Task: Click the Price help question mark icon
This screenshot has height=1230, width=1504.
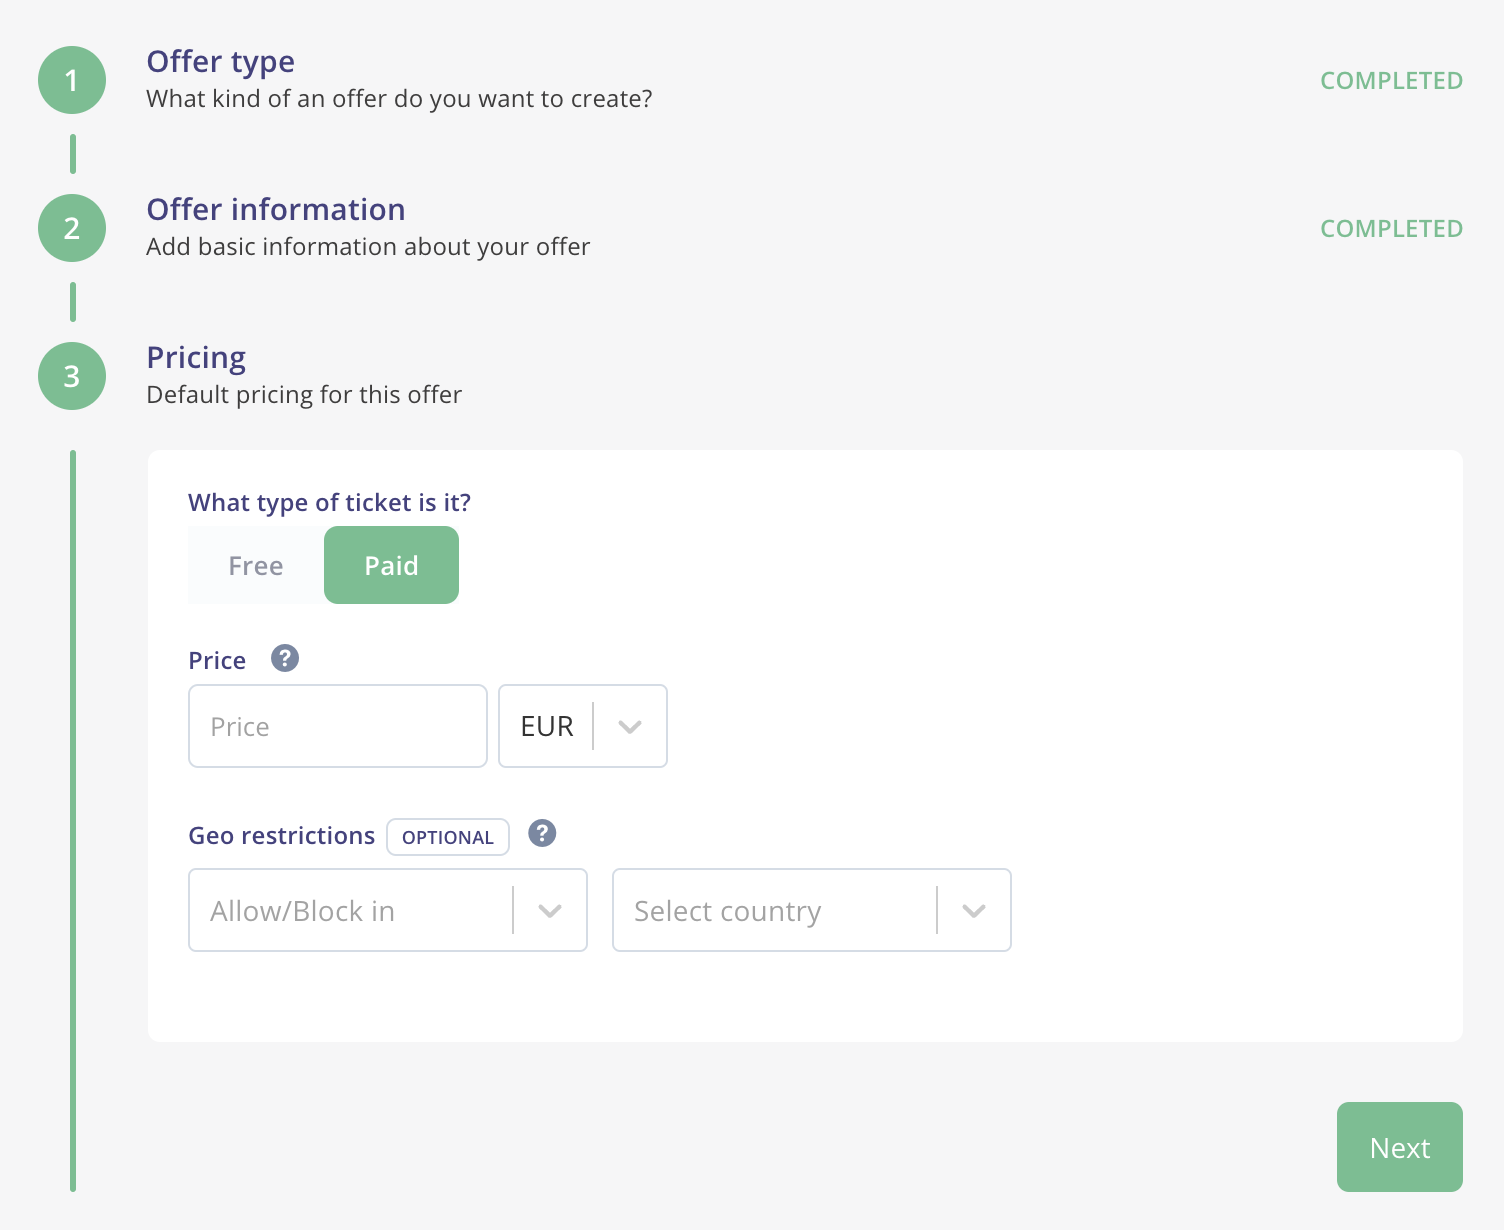Action: pos(285,658)
